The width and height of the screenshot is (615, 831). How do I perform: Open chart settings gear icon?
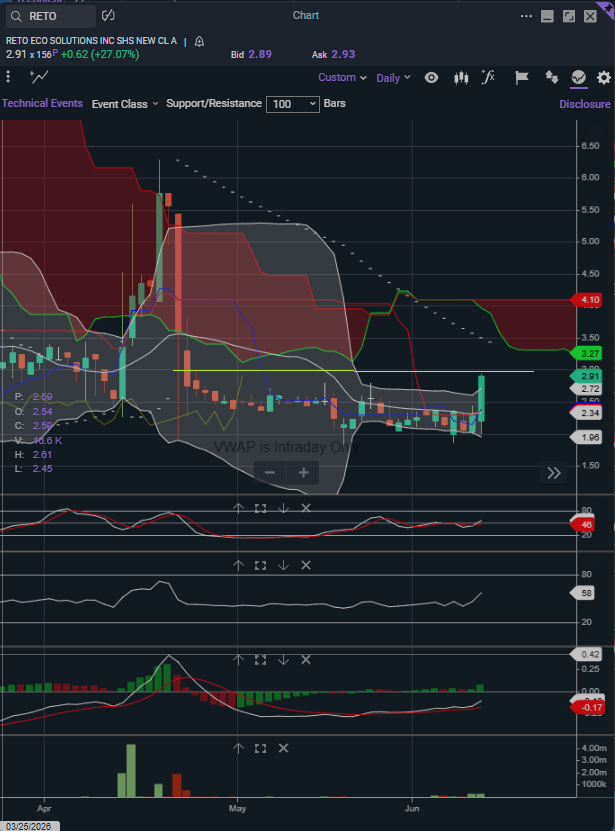604,78
